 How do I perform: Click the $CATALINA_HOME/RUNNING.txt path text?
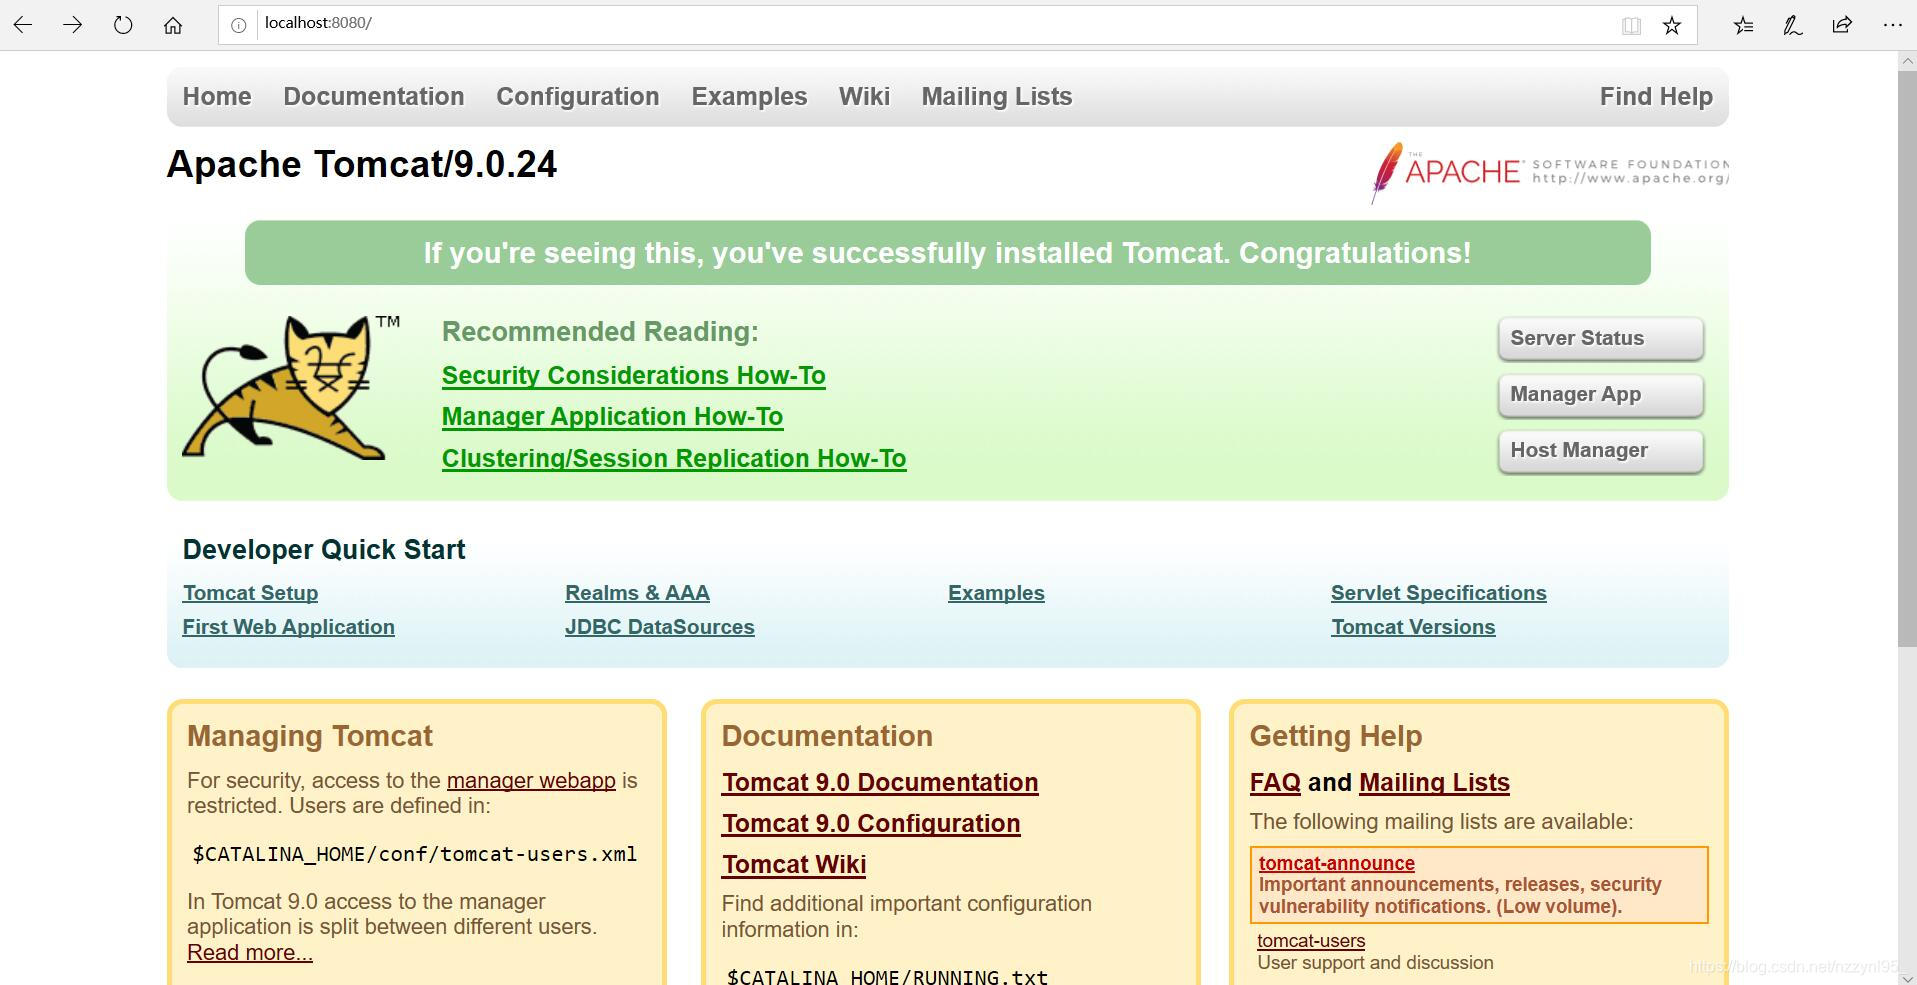point(887,975)
